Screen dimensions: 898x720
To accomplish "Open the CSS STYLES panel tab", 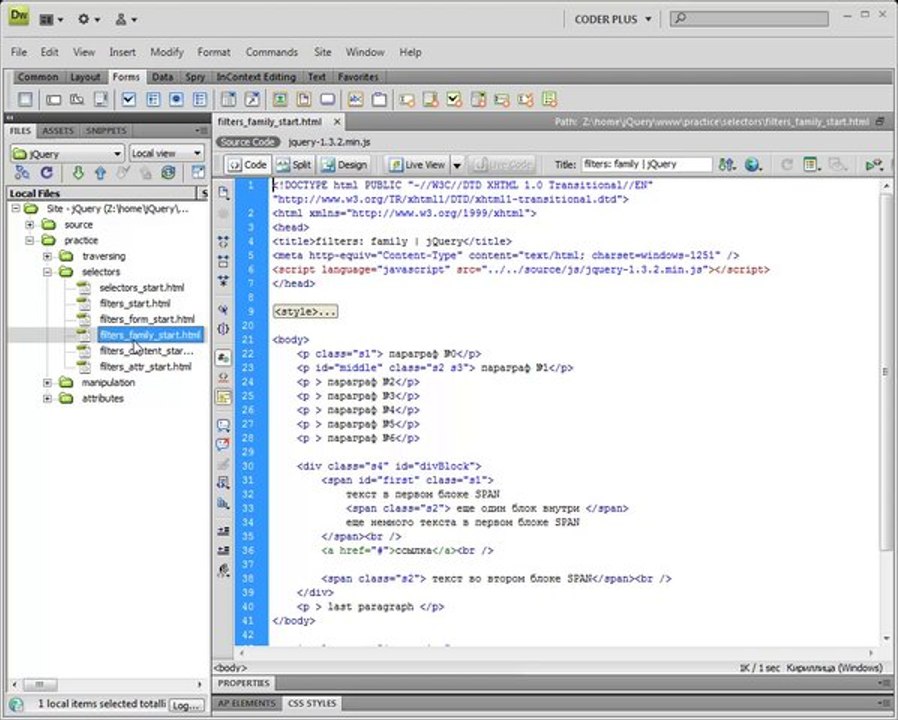I will (x=312, y=703).
